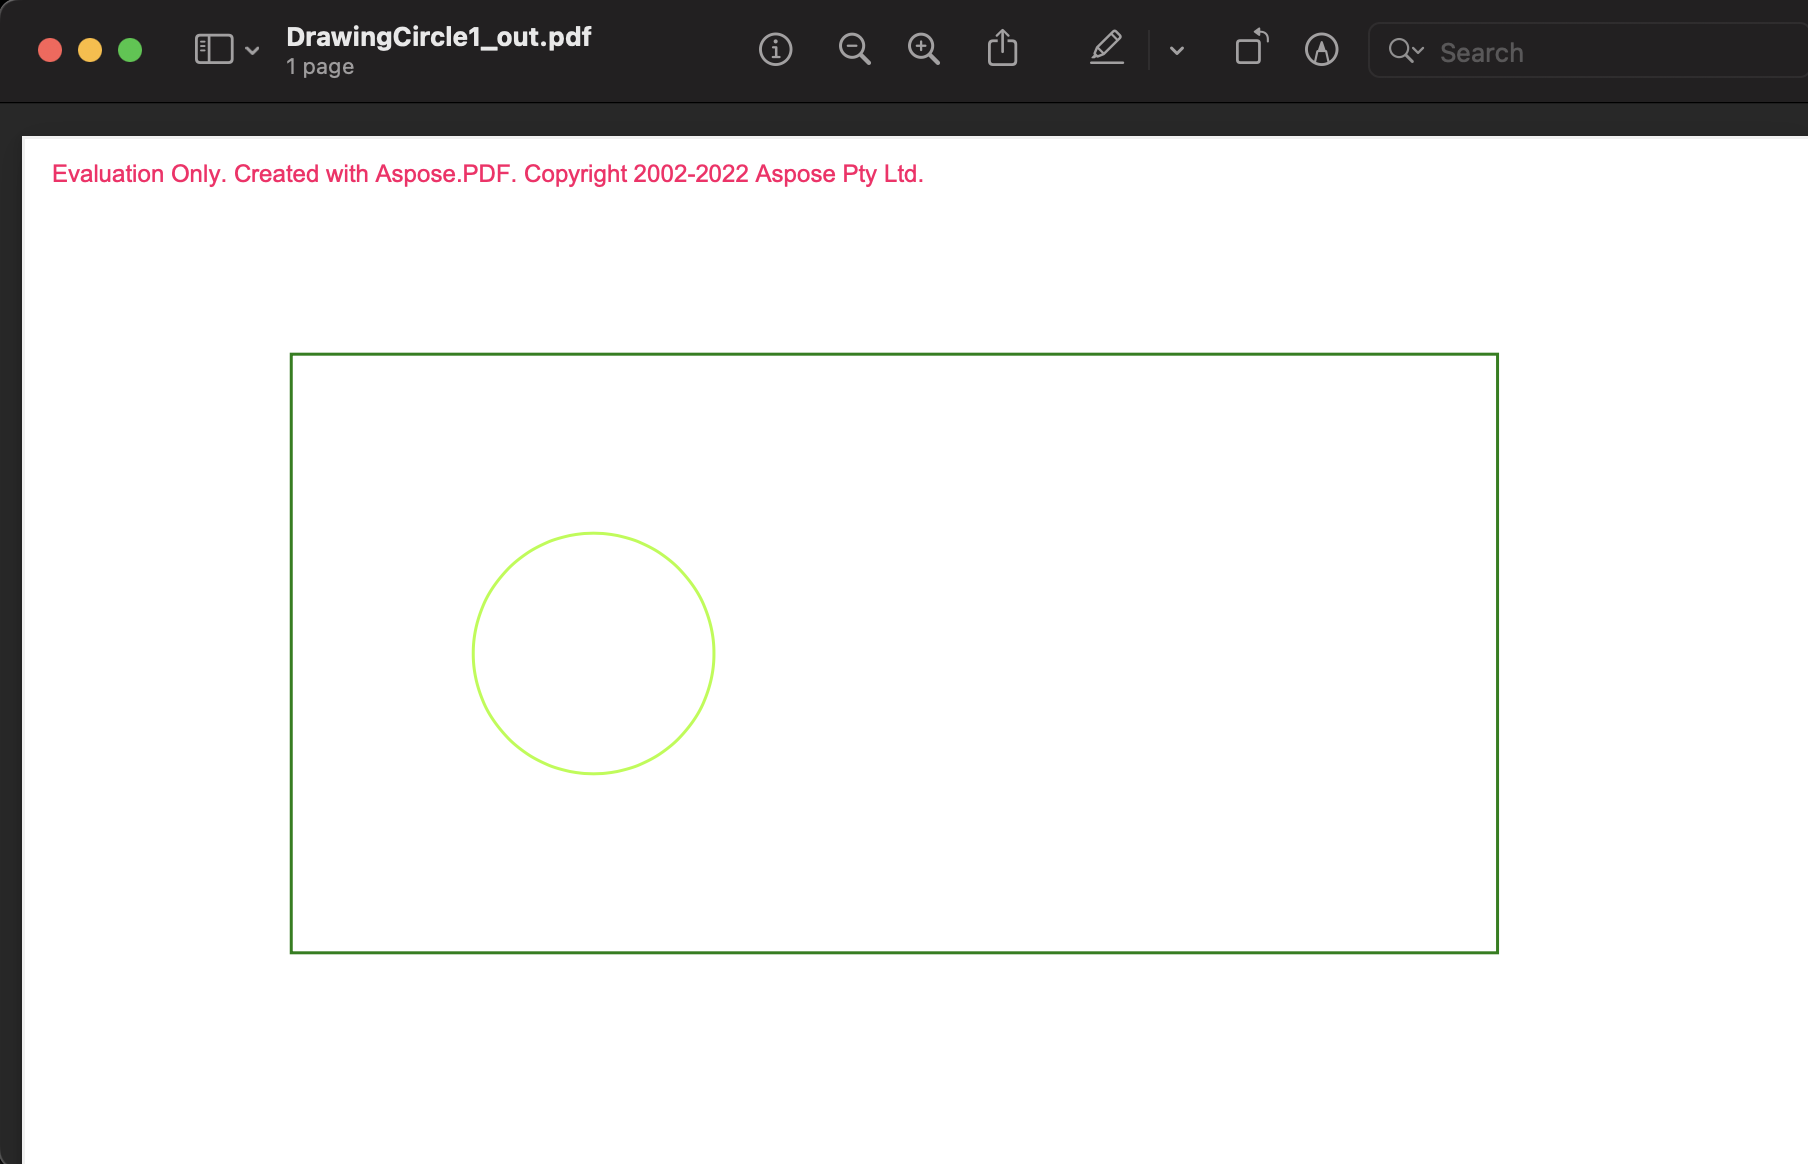Rotate the page with the rotate icon
The image size is (1808, 1164).
[1249, 49]
